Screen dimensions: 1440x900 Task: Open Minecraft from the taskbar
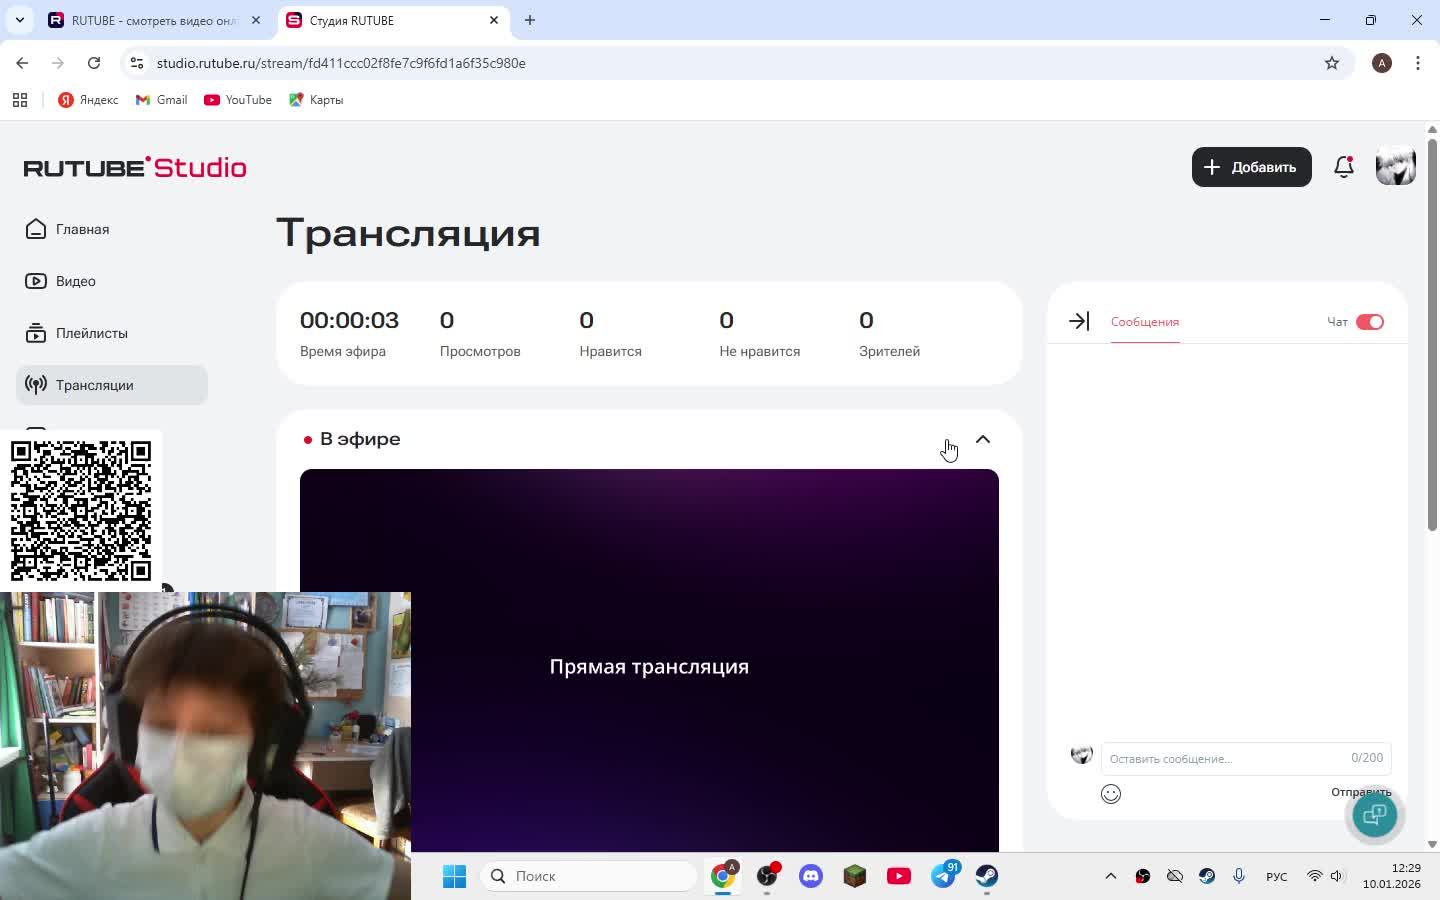click(x=855, y=876)
